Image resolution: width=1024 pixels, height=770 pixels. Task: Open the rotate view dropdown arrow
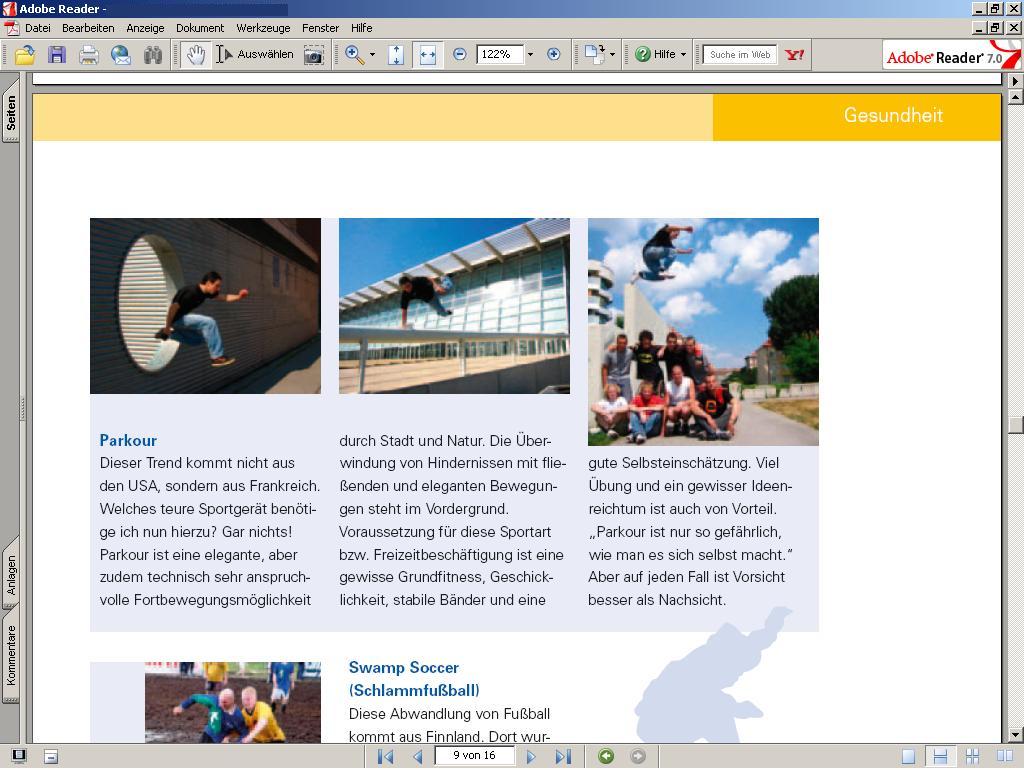613,55
